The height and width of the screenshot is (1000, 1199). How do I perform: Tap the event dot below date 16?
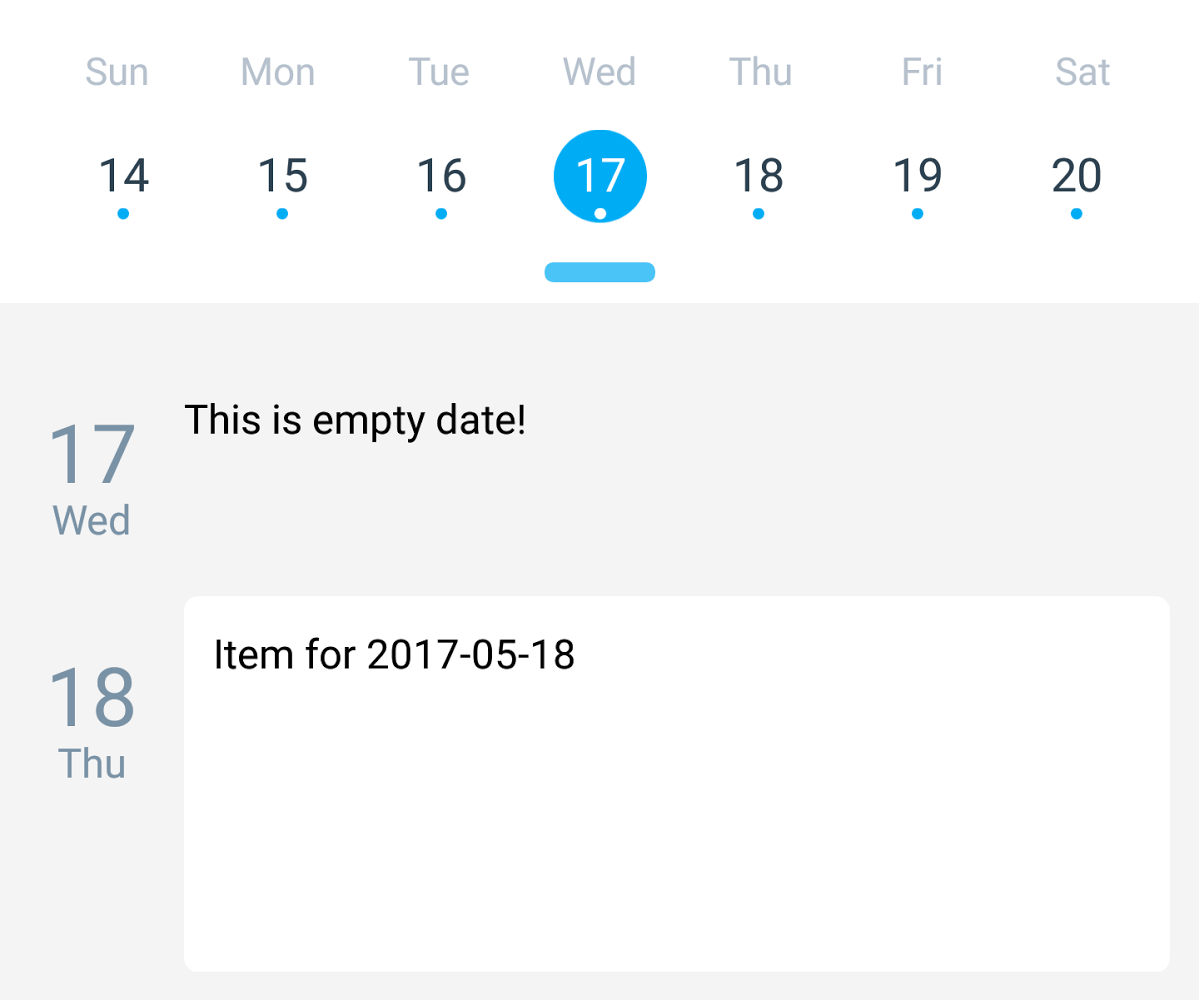pyautogui.click(x=441, y=213)
